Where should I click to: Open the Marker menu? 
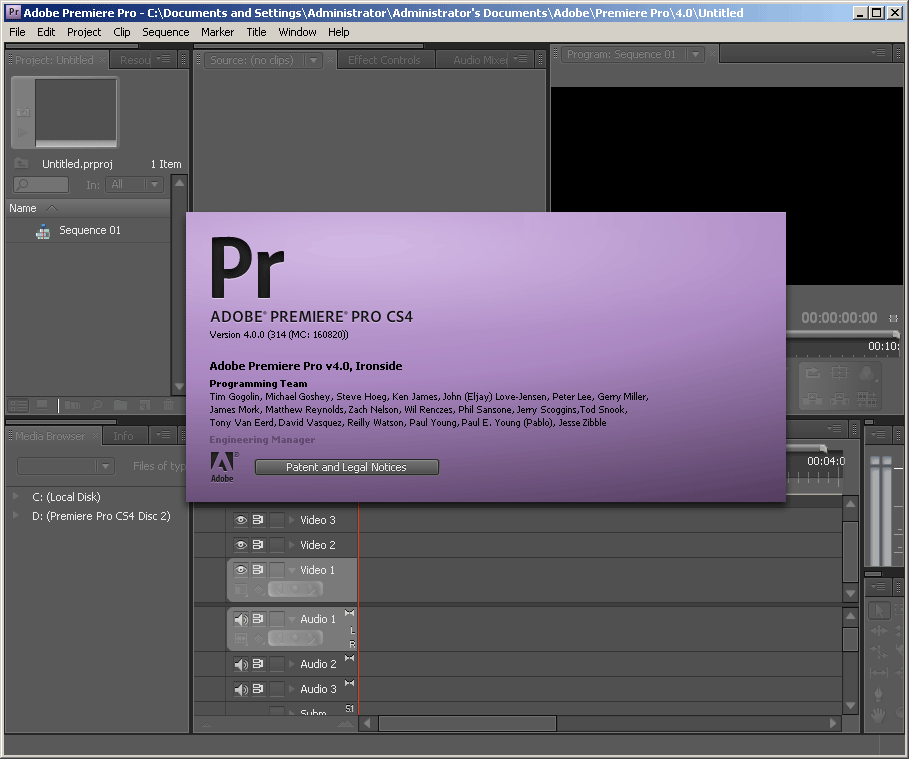(217, 32)
